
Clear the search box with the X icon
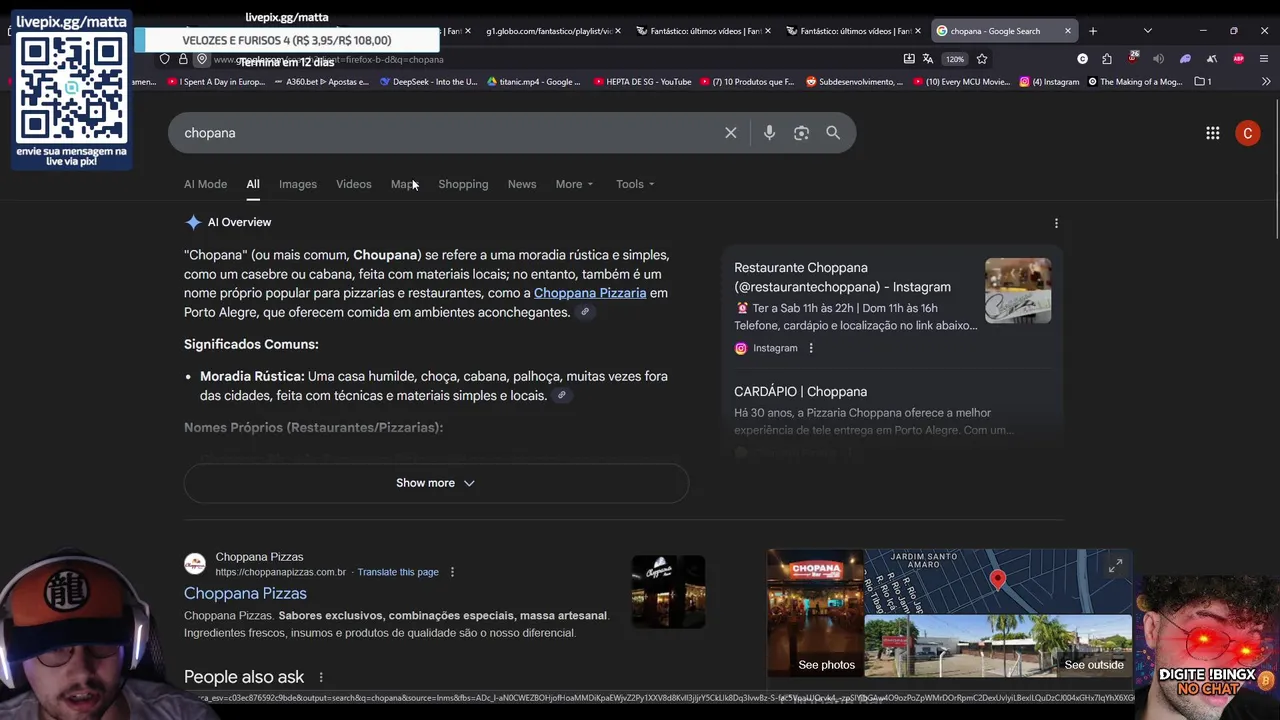pyautogui.click(x=731, y=133)
